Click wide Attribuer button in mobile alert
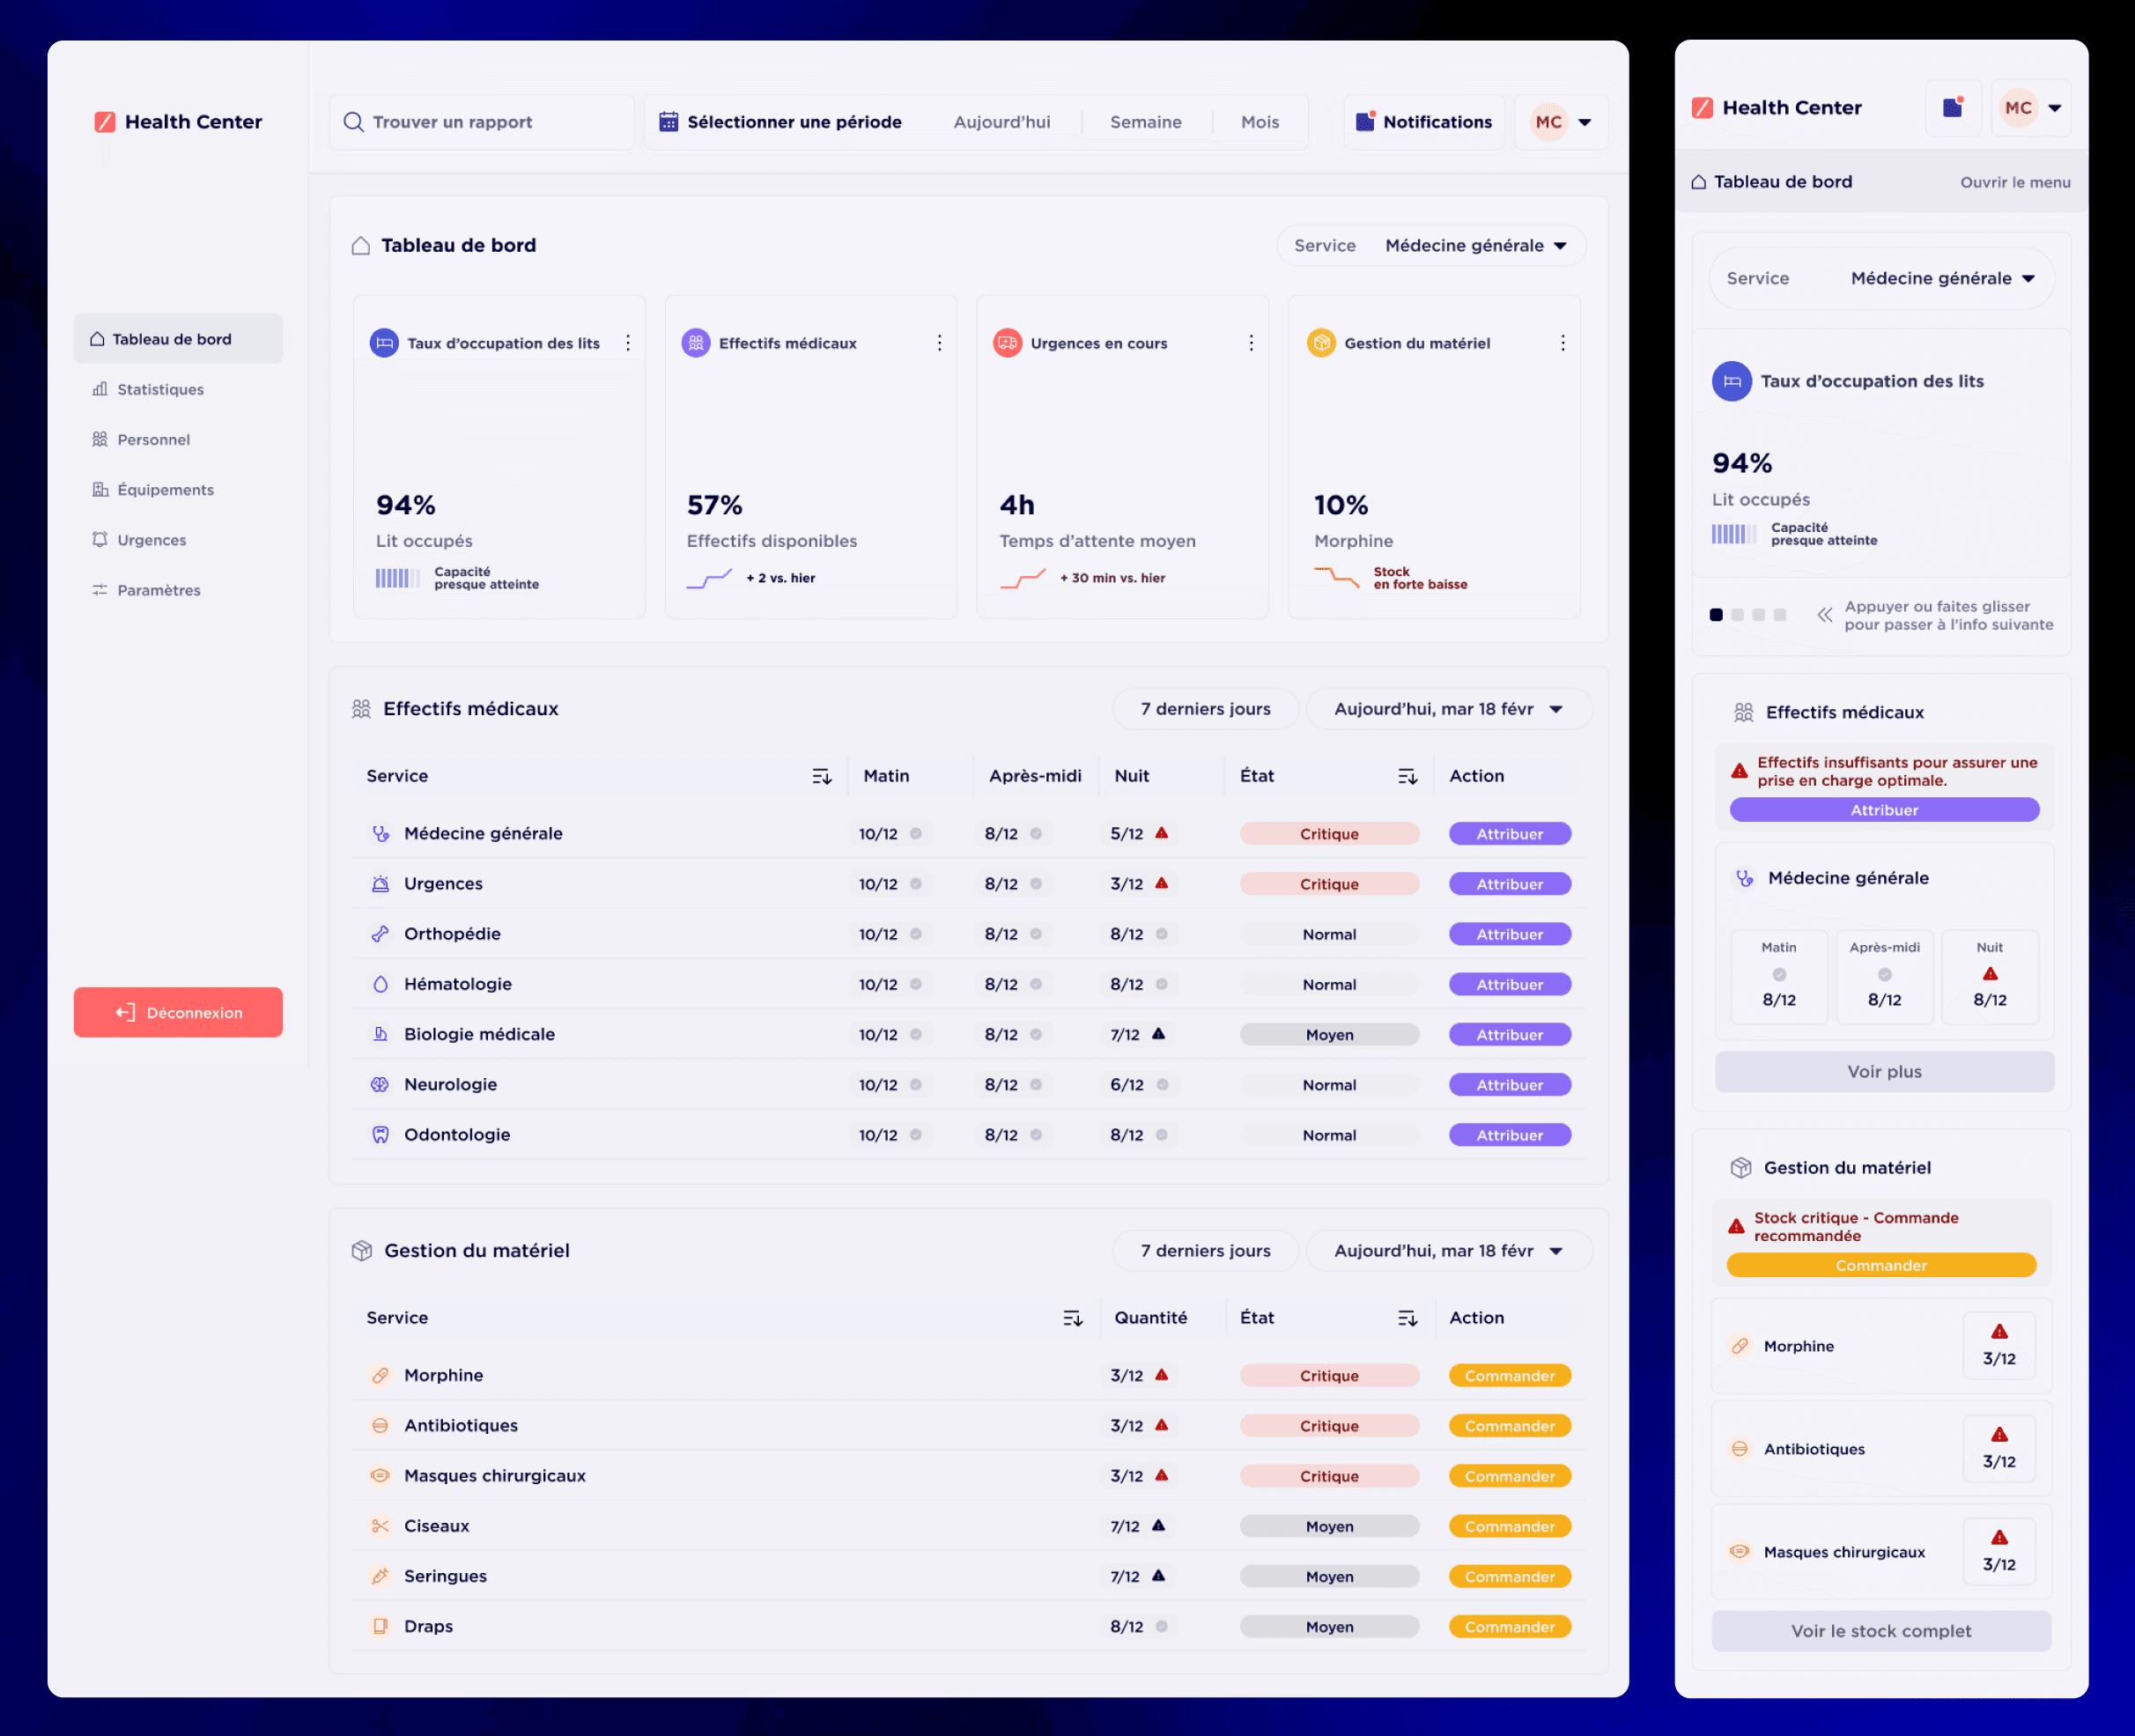The image size is (2135, 1736). coord(1884,810)
